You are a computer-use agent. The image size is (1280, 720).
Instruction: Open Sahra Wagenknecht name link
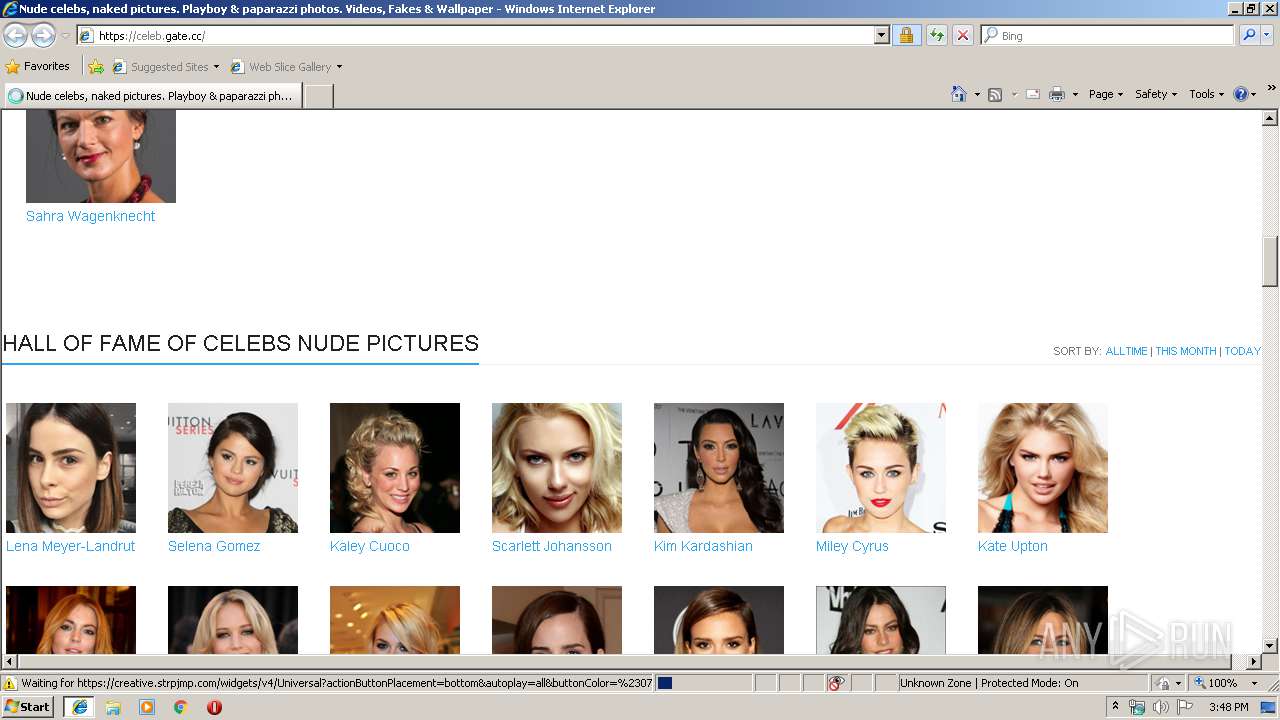pyautogui.click(x=91, y=216)
